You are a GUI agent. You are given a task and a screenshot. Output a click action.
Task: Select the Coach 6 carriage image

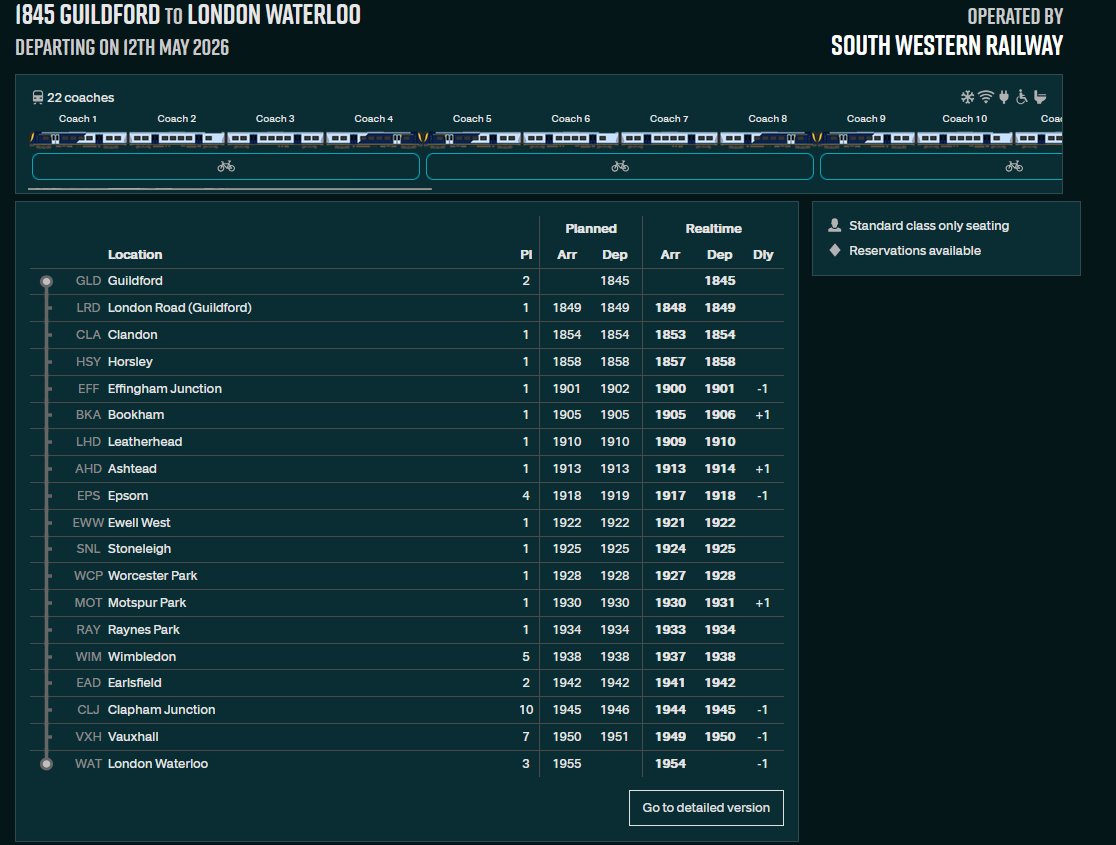point(571,138)
